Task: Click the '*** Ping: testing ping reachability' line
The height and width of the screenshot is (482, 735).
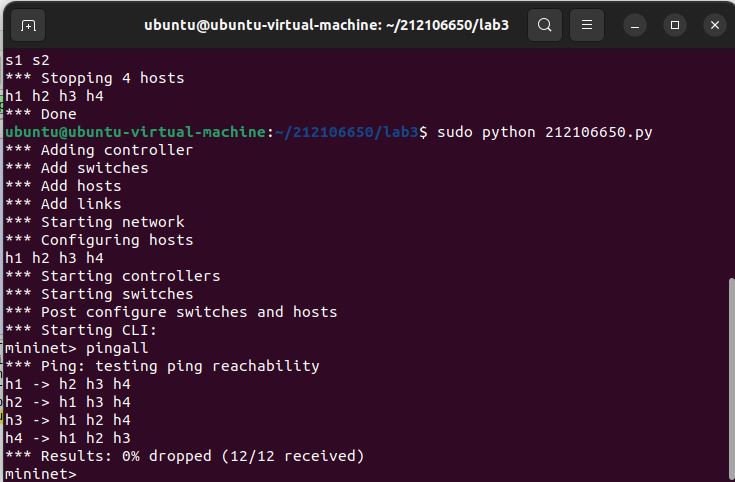Action: [x=162, y=366]
